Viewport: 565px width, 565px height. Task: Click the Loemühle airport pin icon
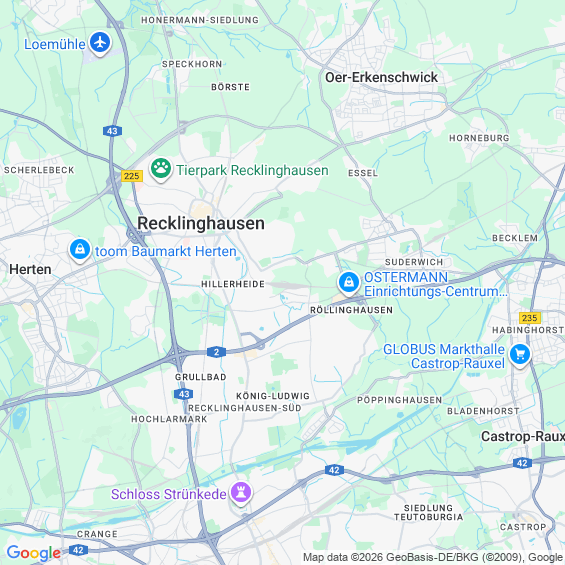[100, 43]
